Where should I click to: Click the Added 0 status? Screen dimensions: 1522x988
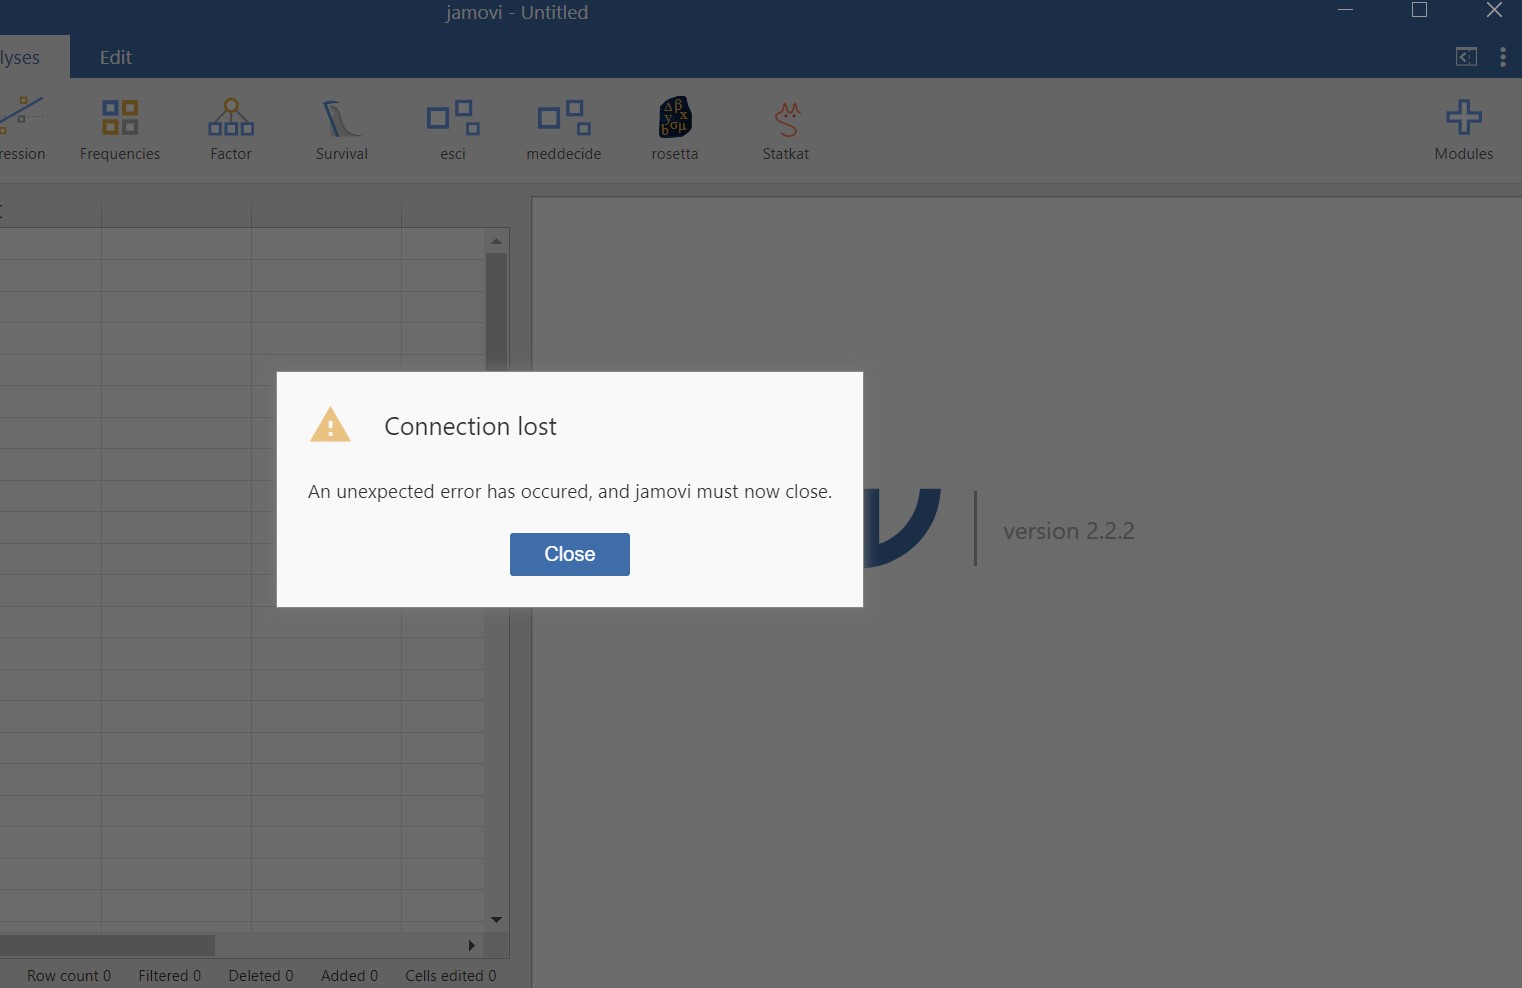click(x=350, y=976)
